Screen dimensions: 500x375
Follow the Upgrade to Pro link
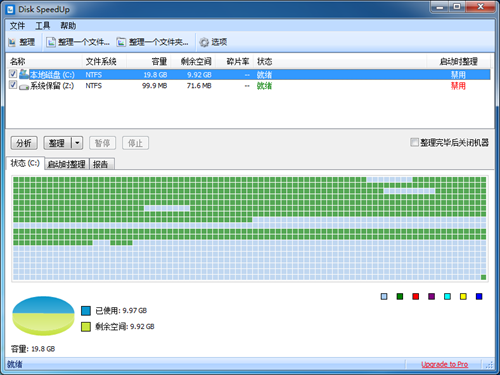pos(445,364)
